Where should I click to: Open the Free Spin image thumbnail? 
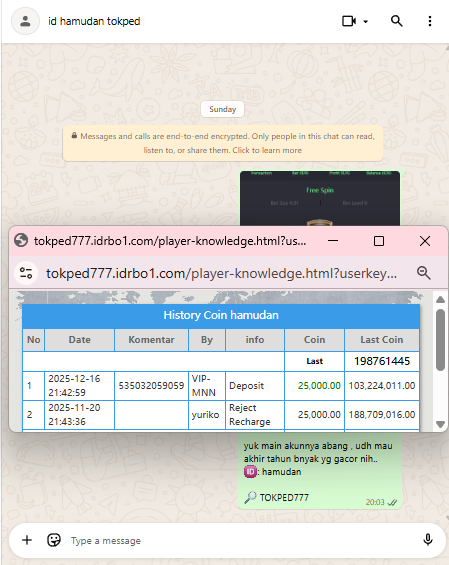pos(320,198)
